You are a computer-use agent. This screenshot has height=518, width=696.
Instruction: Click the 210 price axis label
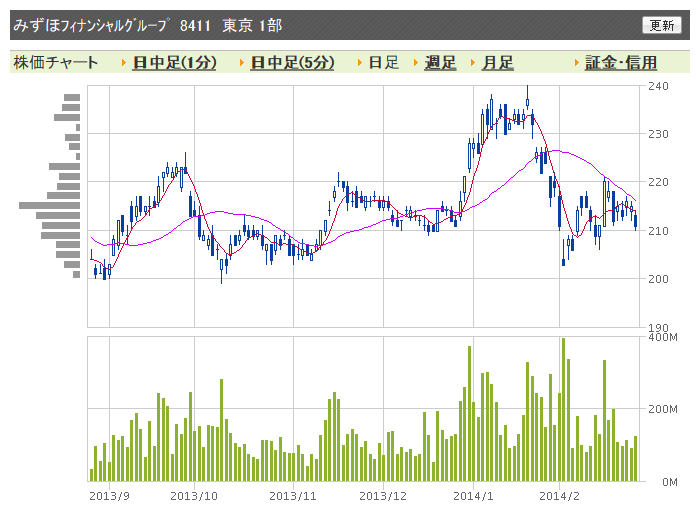[x=658, y=231]
